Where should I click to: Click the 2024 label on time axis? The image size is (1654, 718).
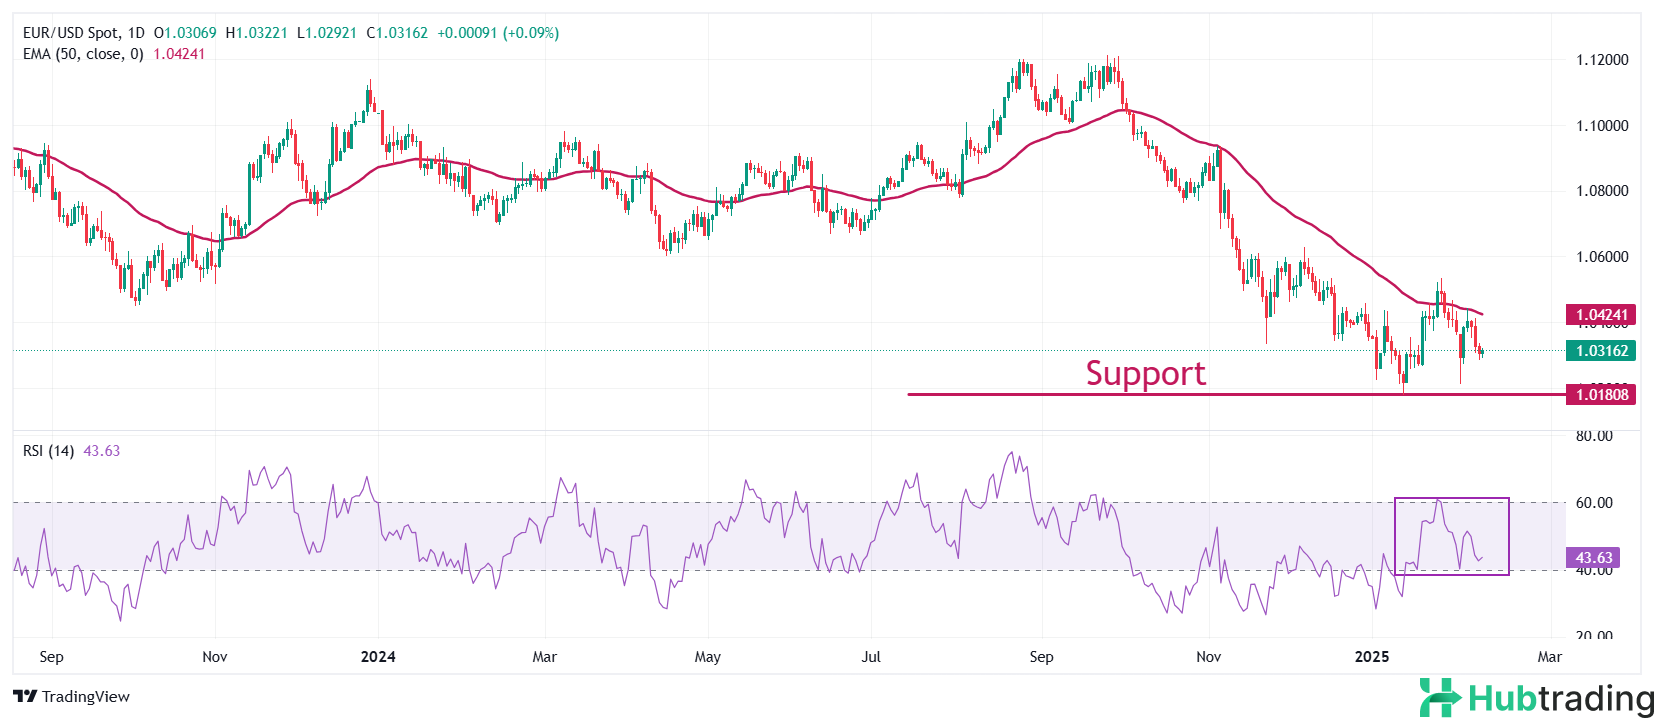(x=378, y=657)
